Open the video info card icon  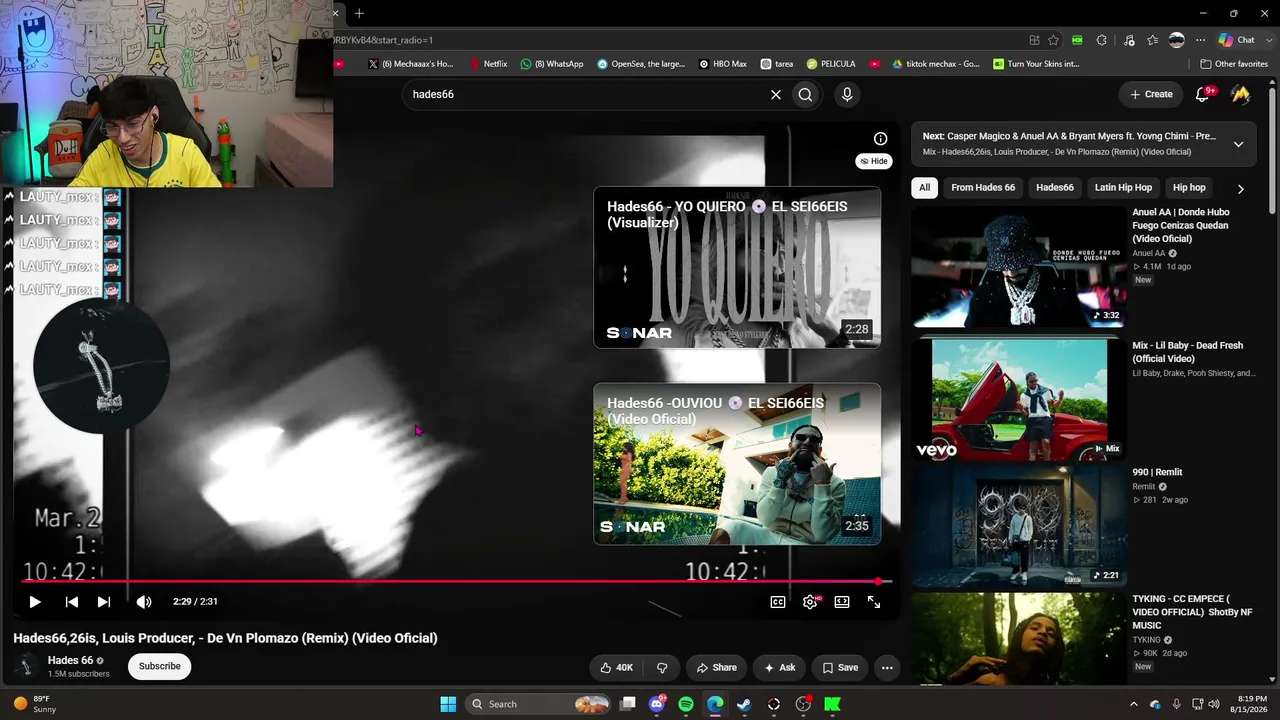[880, 139]
